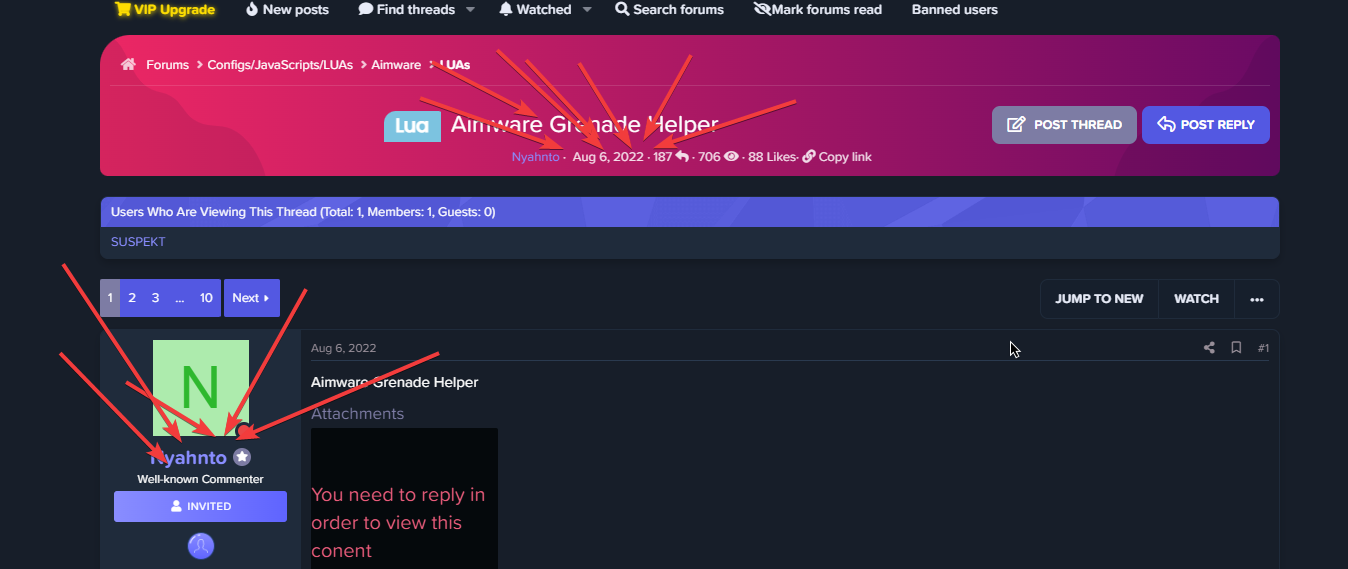1348x569 pixels.
Task: Click JUMP TO NEW
Action: pos(1099,299)
